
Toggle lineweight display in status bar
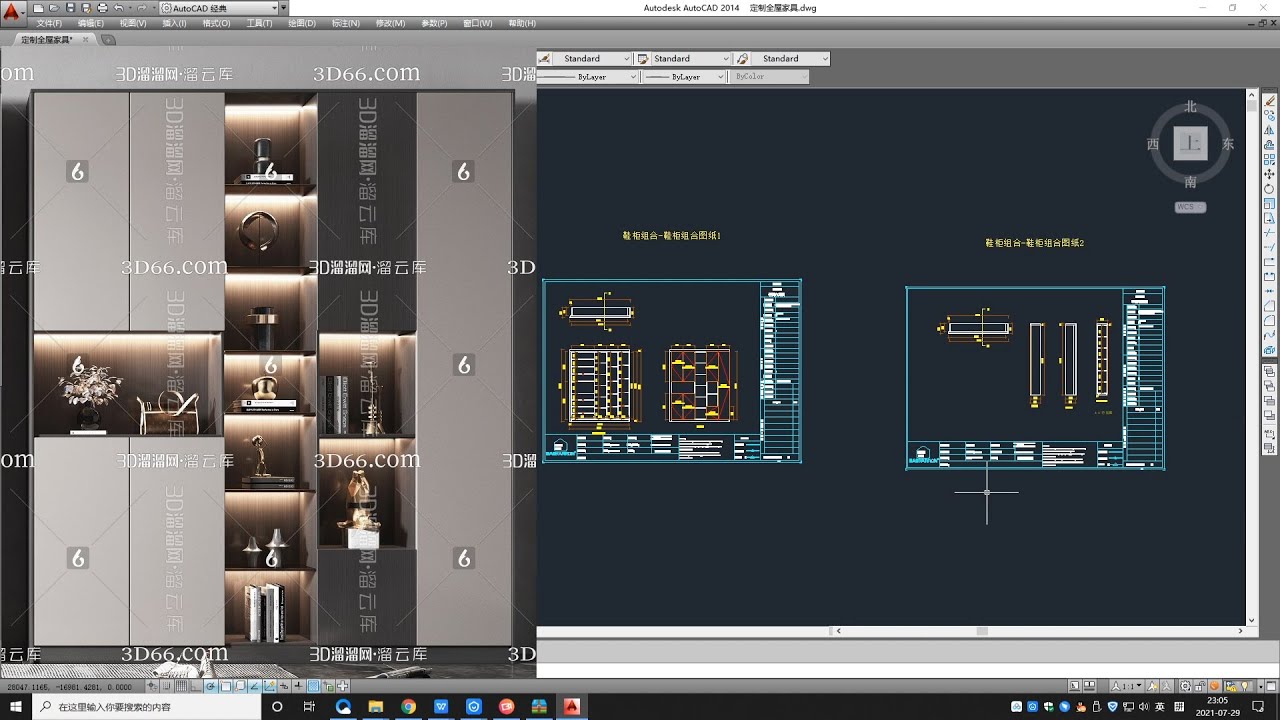(x=298, y=686)
